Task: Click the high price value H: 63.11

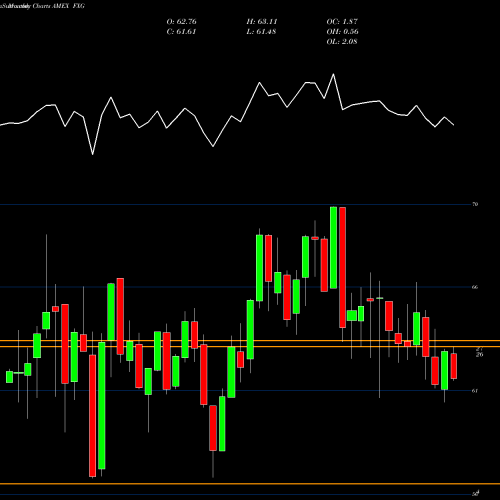Action: (262, 22)
